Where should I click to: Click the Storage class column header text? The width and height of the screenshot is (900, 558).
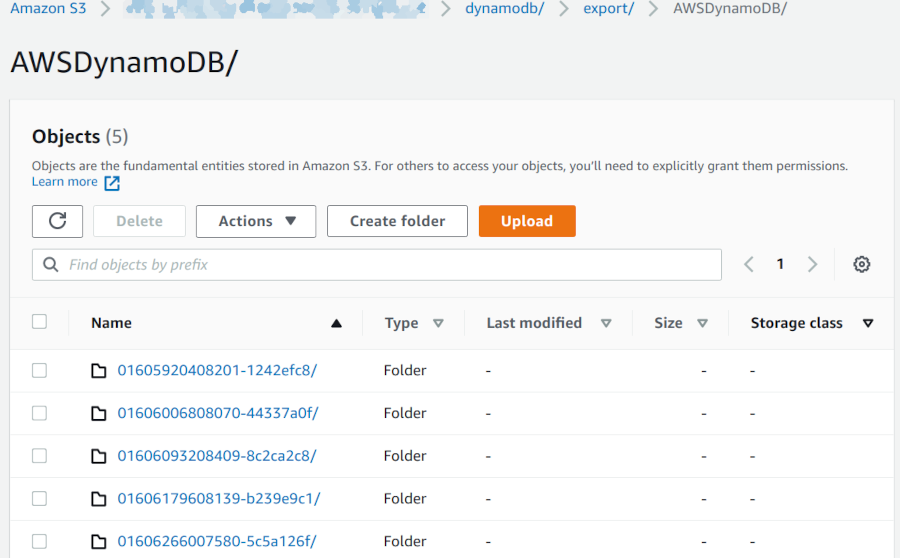(797, 323)
